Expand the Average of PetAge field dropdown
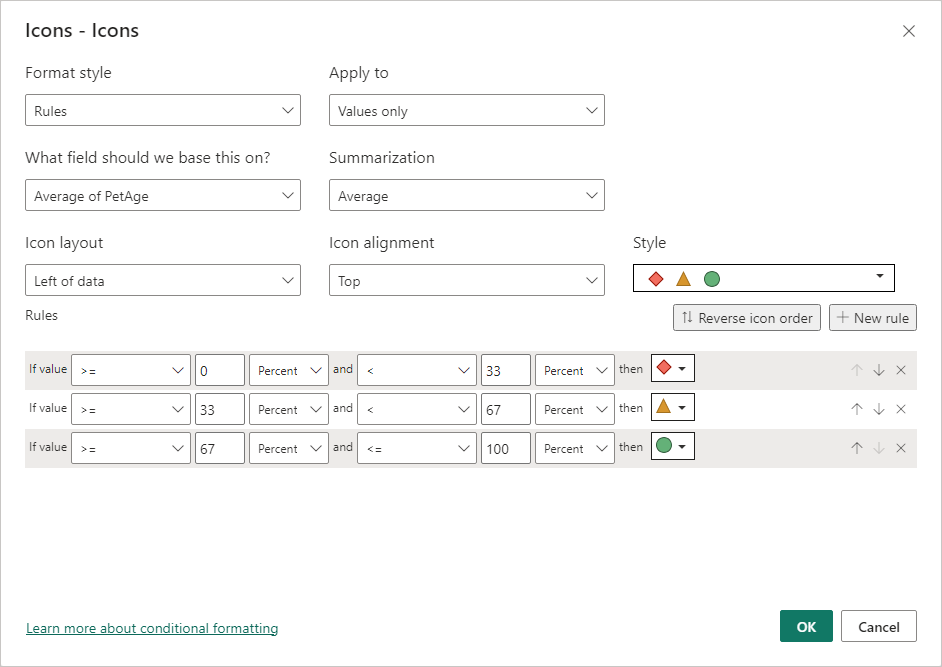The image size is (942, 667). (x=162, y=196)
